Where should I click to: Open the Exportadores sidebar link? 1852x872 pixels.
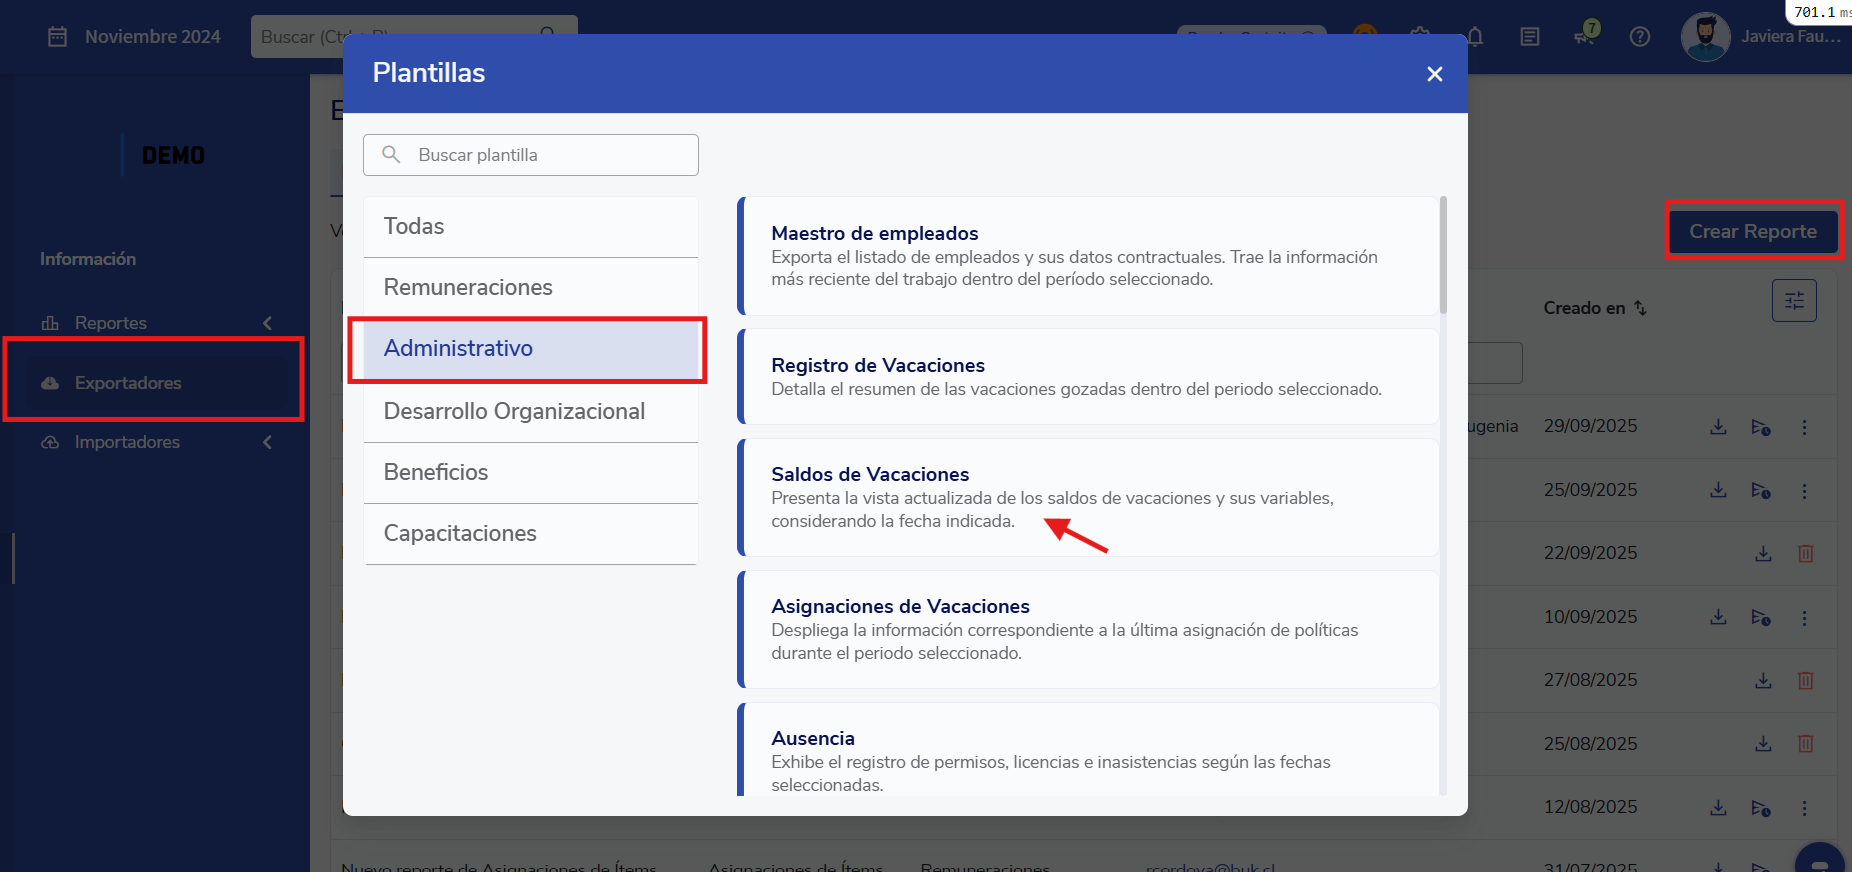pyautogui.click(x=128, y=383)
